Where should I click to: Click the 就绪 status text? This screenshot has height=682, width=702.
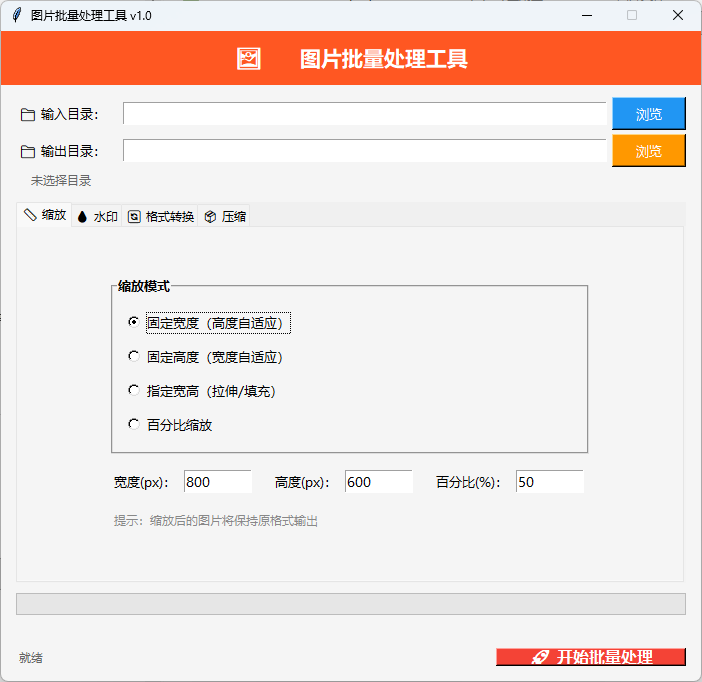(31, 658)
